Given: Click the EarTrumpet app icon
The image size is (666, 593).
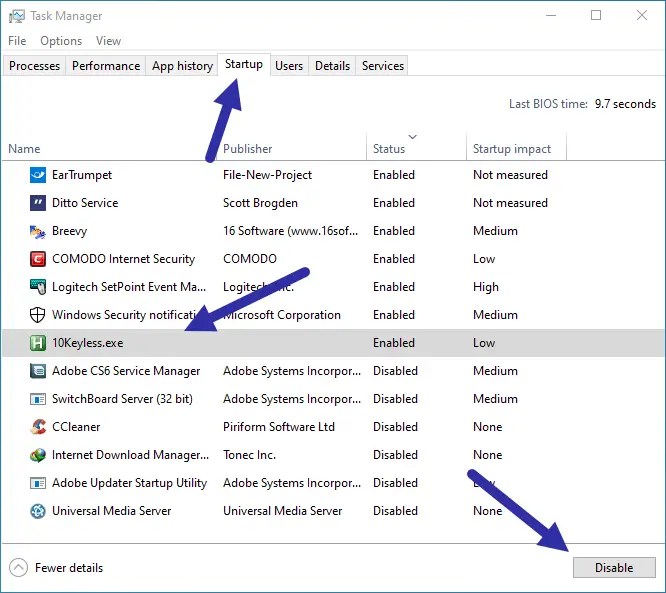Looking at the screenshot, I should click(38, 175).
